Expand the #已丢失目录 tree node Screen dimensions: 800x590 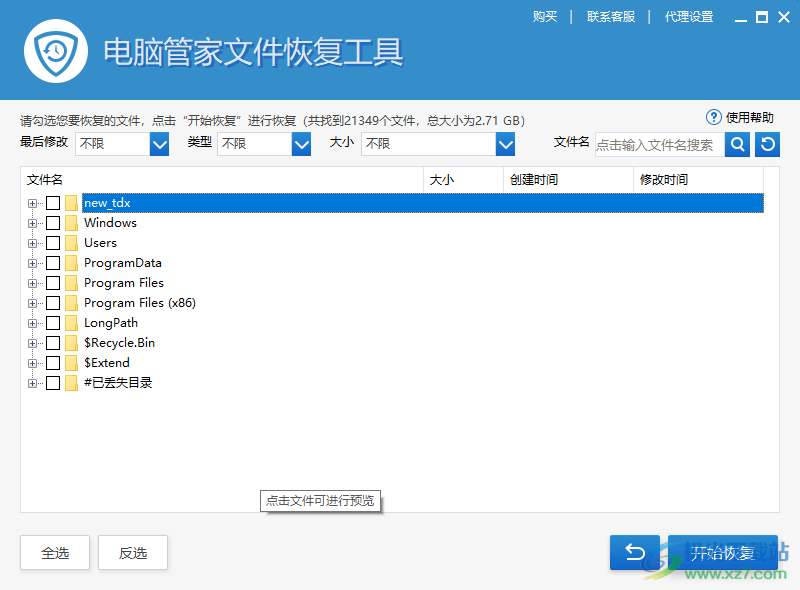pos(32,383)
